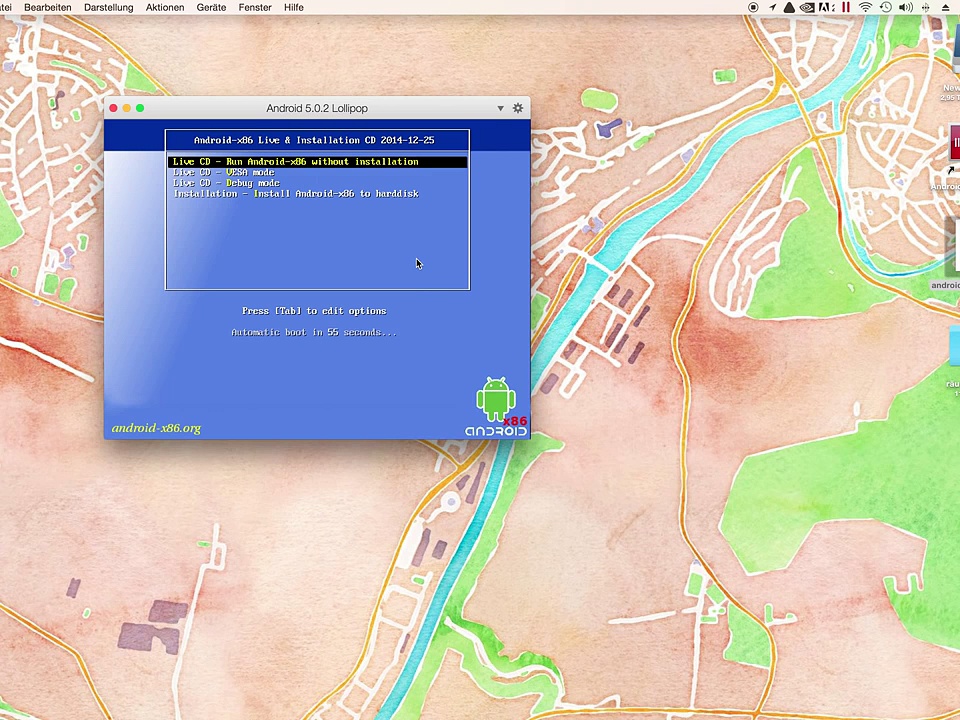The height and width of the screenshot is (720, 960).
Task: Open the location arrow menu bar icon
Action: (772, 7)
